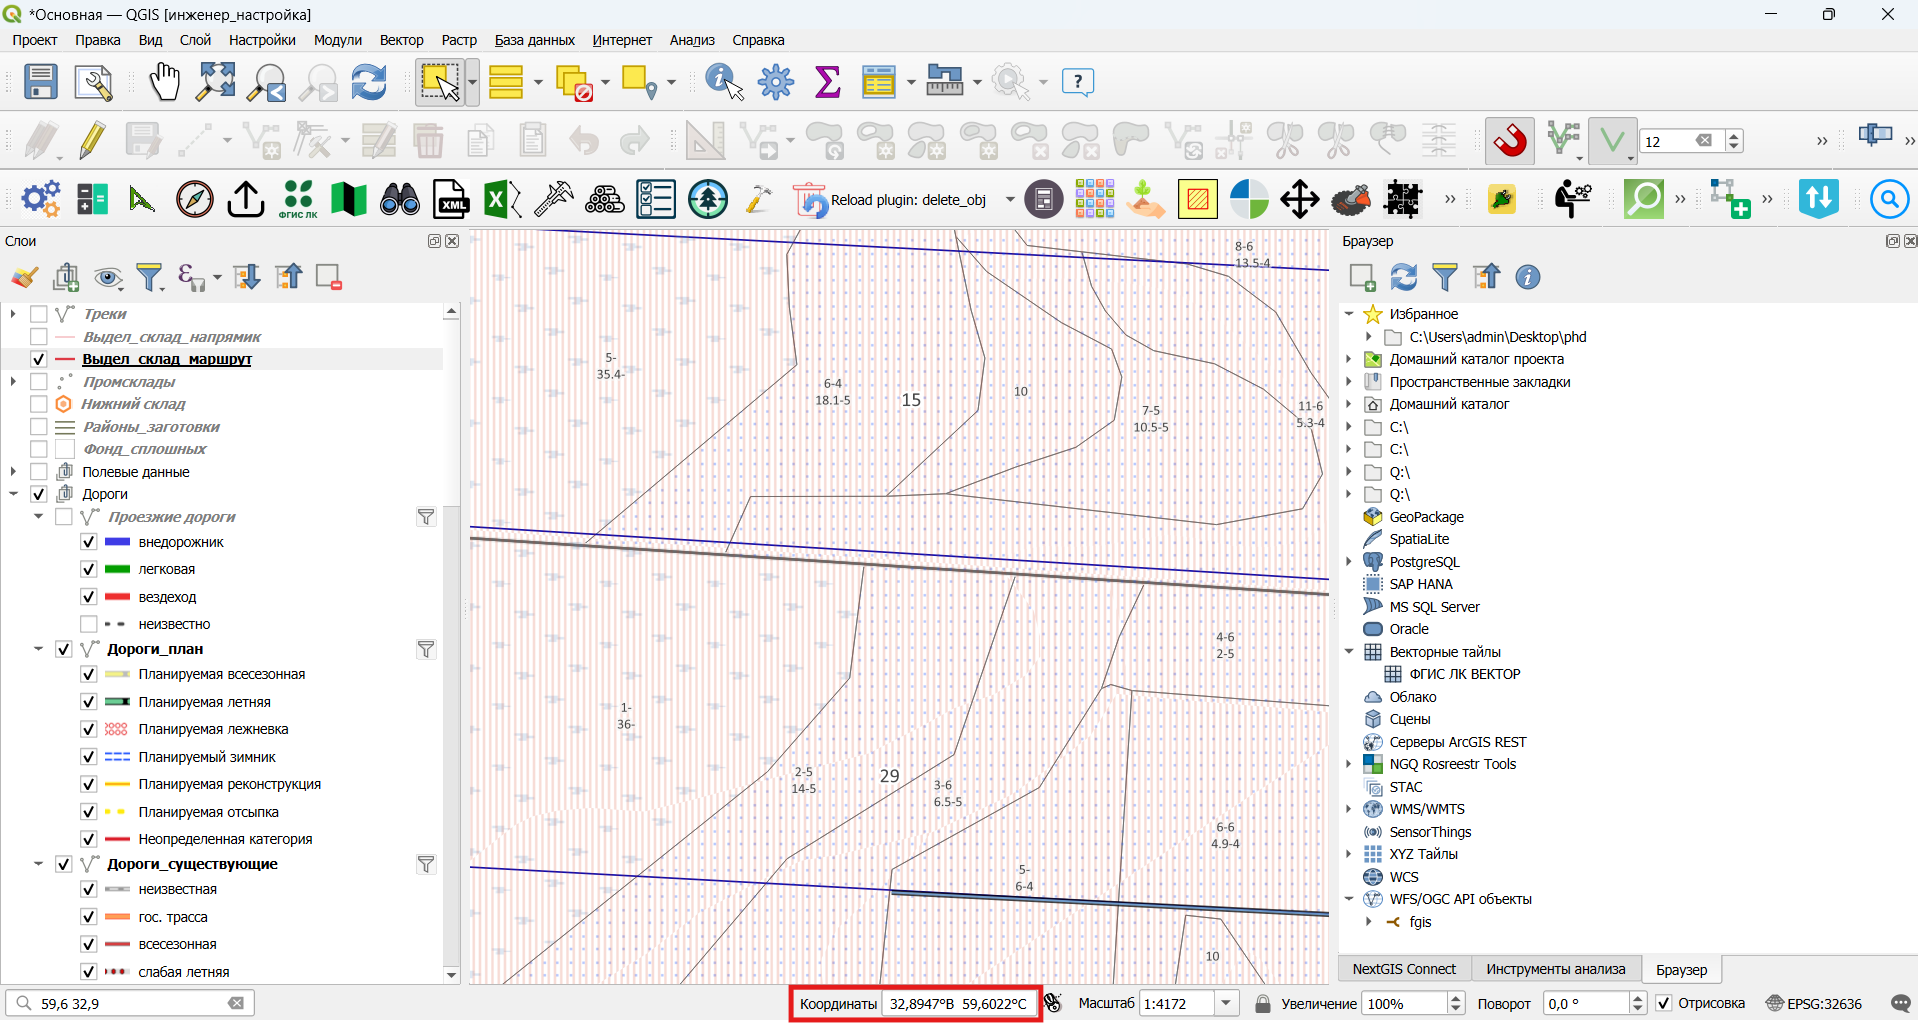Open the Масштаб scale dropdown
The height and width of the screenshot is (1023, 1918).
[x=1226, y=1003]
